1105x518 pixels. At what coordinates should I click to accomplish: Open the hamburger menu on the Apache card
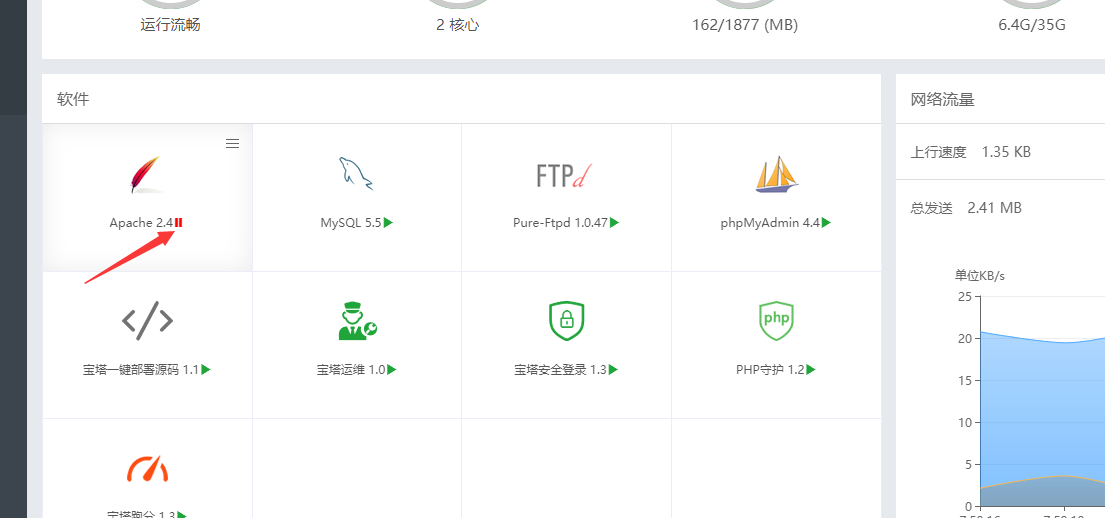point(233,144)
